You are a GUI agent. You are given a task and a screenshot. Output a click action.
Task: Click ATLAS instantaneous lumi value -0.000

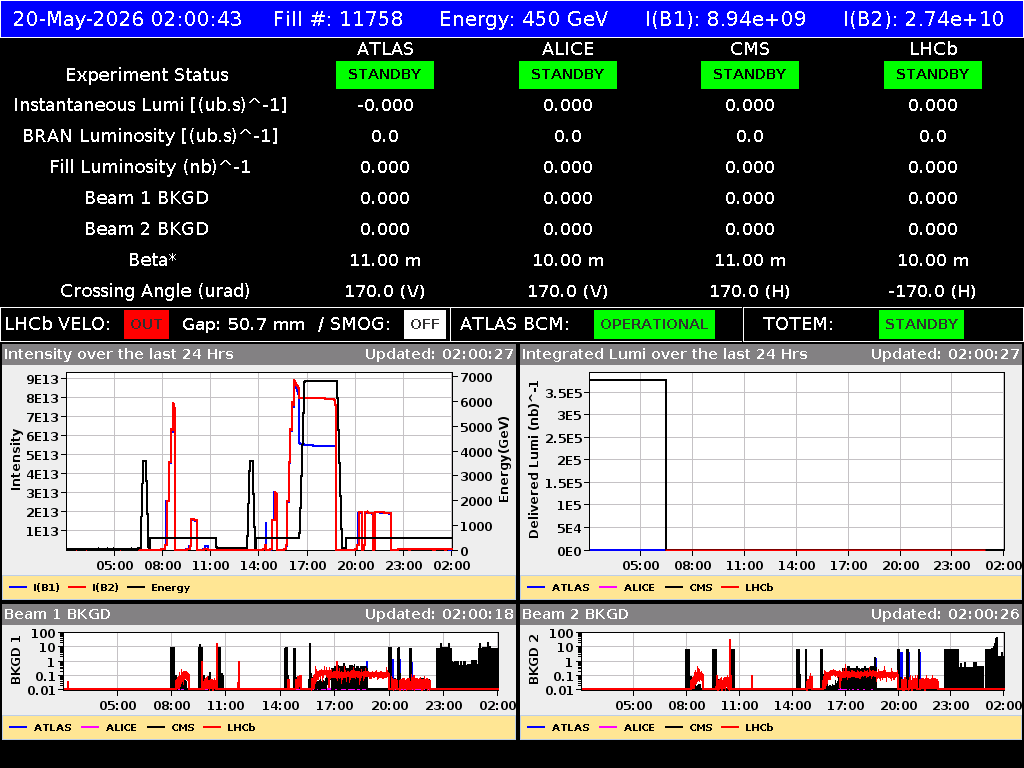point(385,105)
